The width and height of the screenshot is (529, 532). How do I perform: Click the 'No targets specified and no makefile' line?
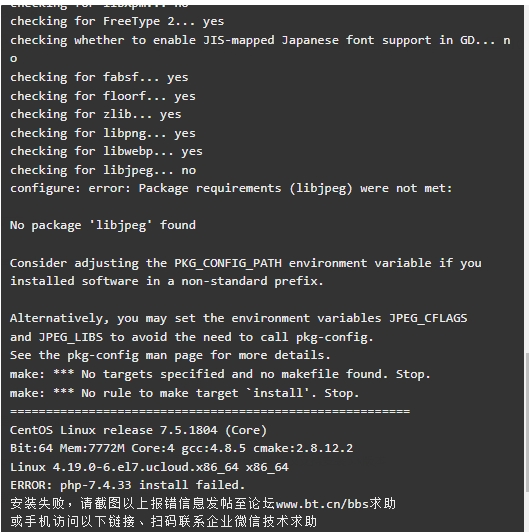click(220, 374)
